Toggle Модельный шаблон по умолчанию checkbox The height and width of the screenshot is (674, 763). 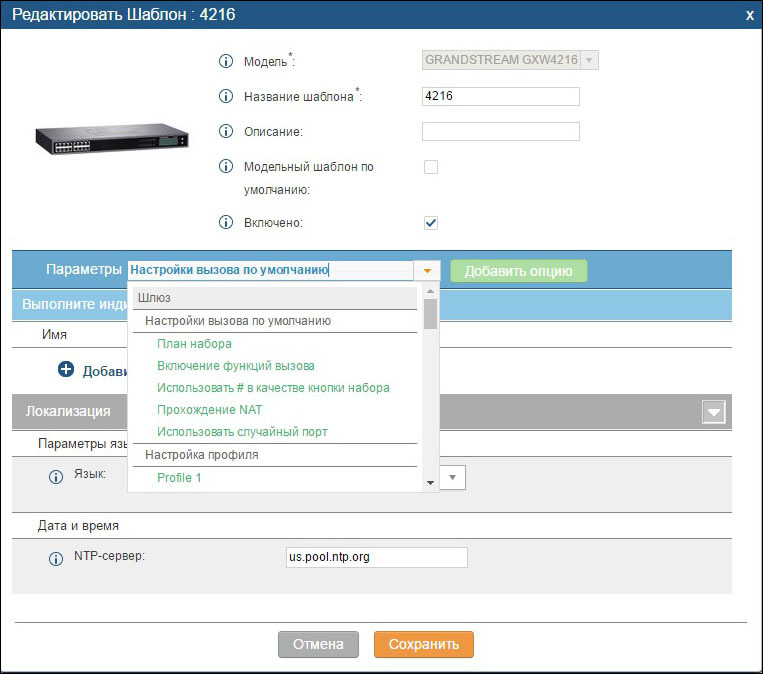pos(431,167)
